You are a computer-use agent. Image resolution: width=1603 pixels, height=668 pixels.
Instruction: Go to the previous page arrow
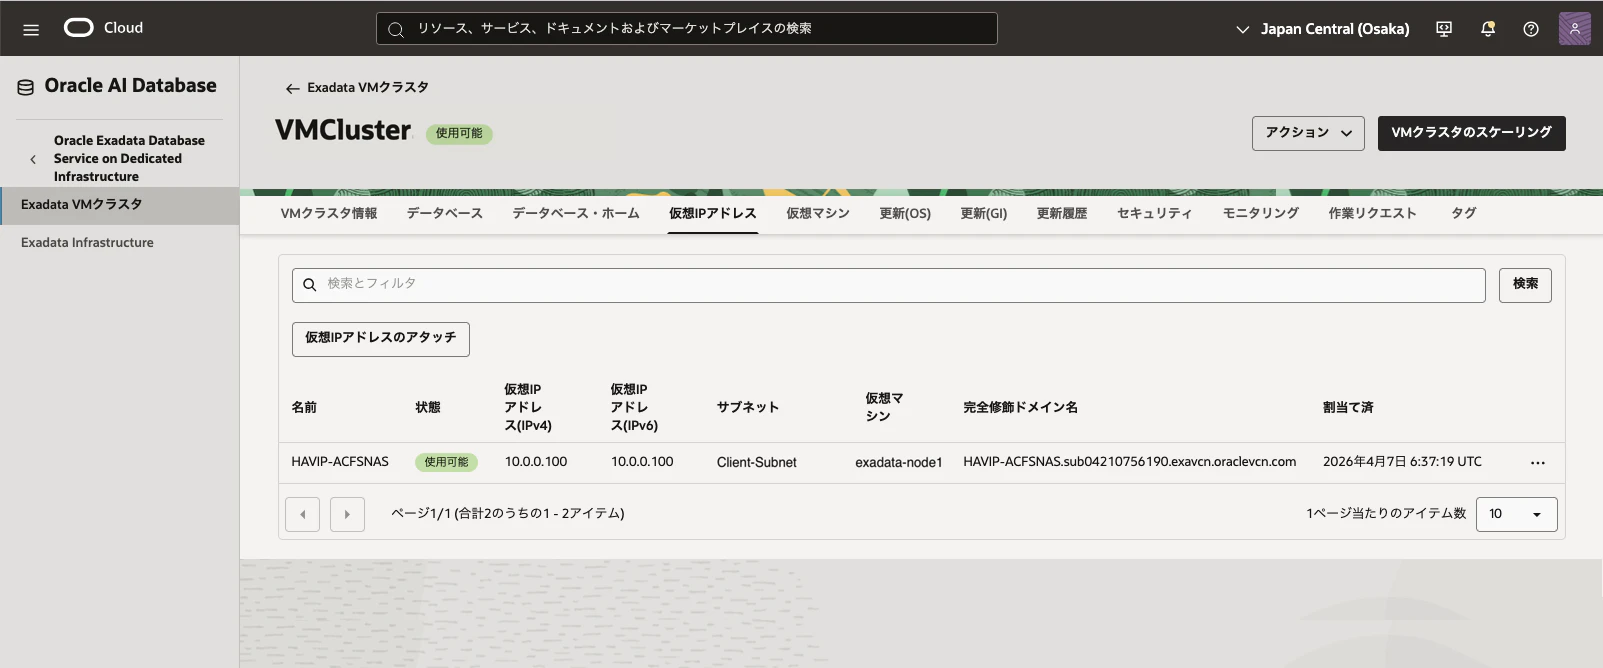[x=302, y=514]
